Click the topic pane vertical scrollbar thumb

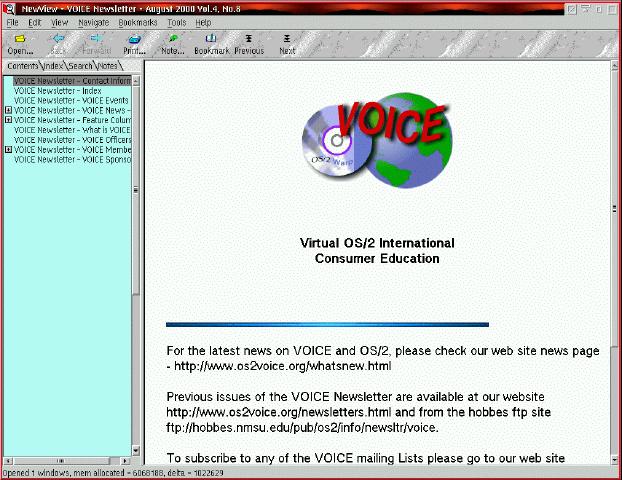615,209
